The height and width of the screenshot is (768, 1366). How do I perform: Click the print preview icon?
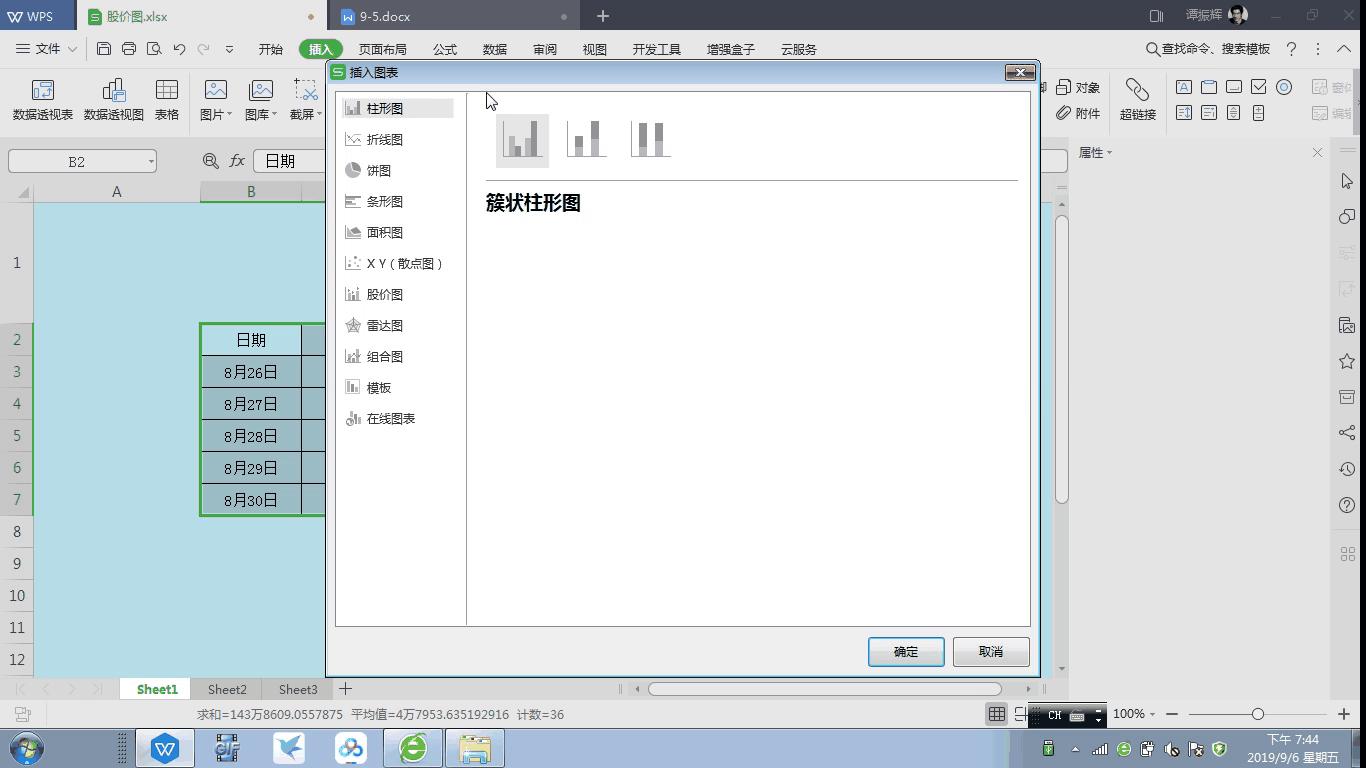tap(154, 49)
